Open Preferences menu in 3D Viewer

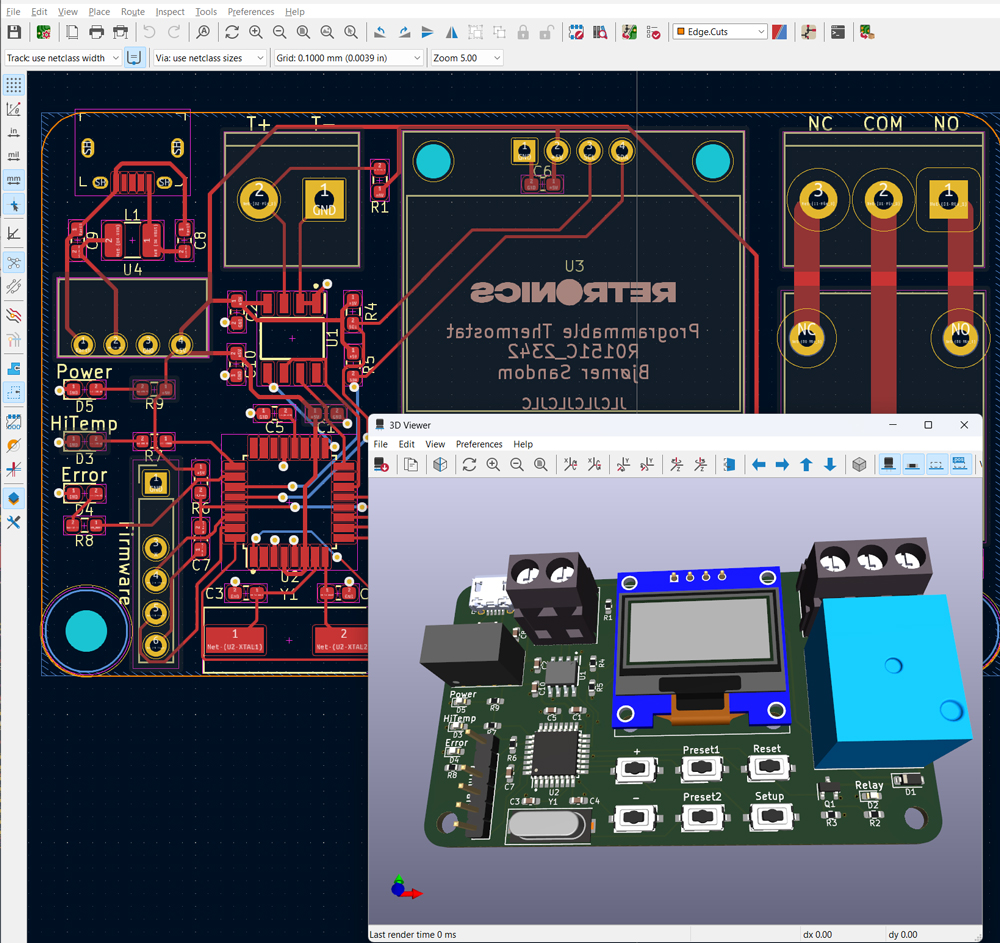[x=479, y=444]
